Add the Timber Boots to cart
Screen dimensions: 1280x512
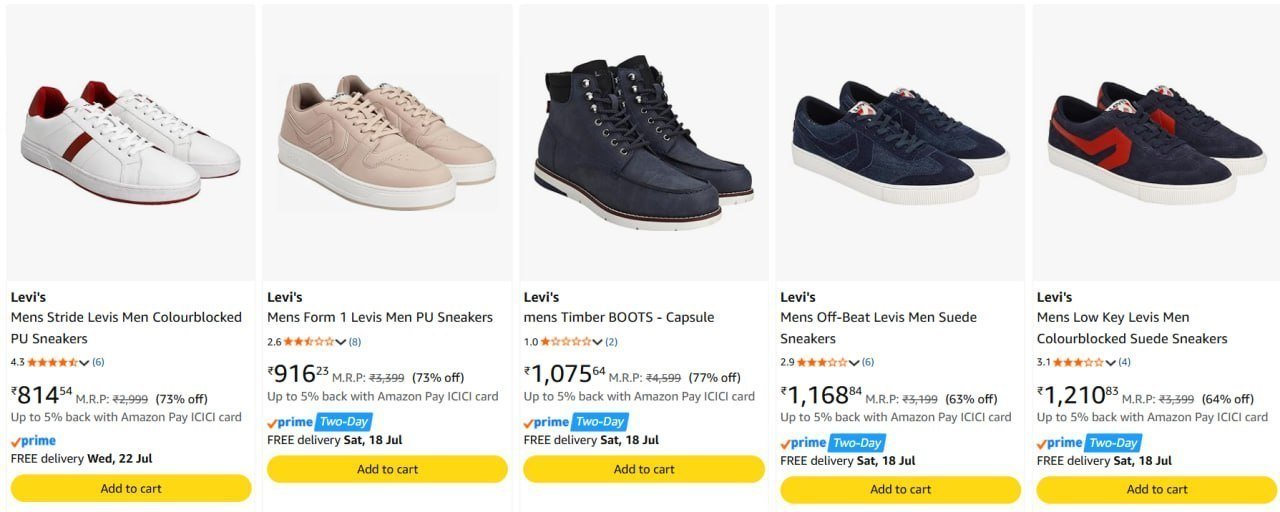coord(644,469)
